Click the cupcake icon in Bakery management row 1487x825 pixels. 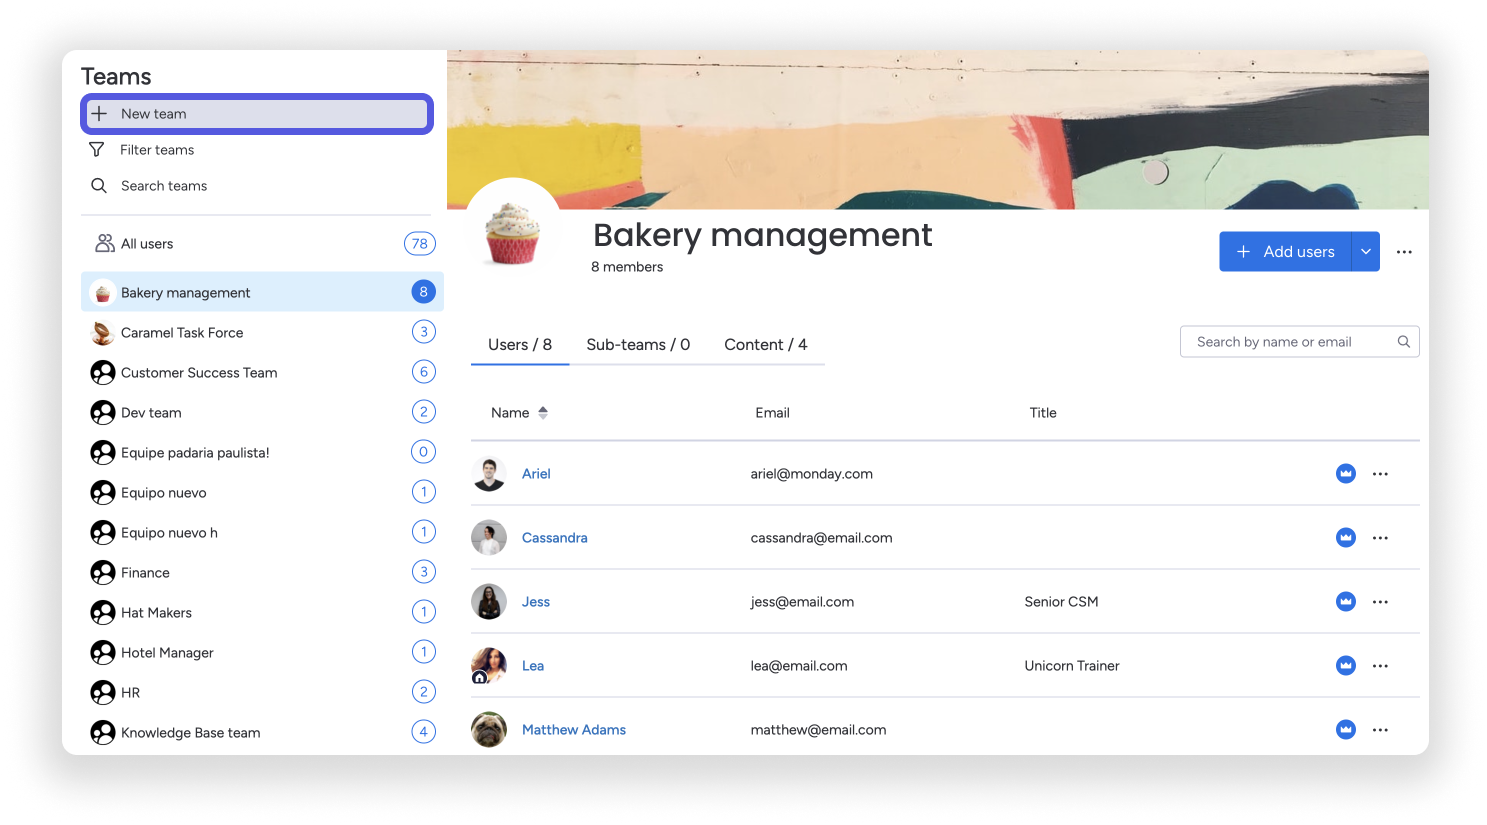(x=102, y=293)
